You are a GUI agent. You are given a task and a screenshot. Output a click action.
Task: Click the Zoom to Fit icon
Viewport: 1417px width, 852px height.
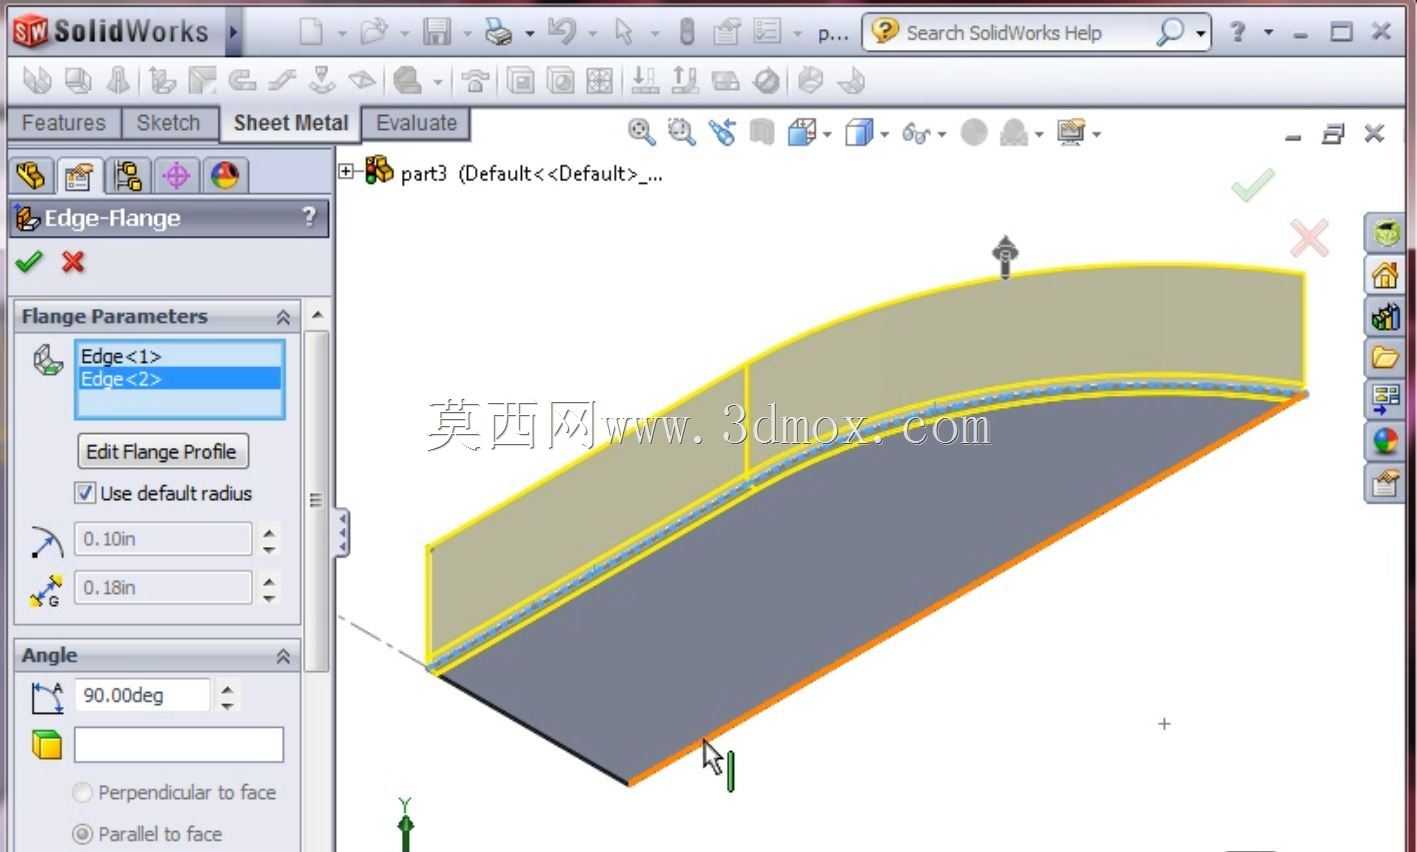pyautogui.click(x=641, y=132)
